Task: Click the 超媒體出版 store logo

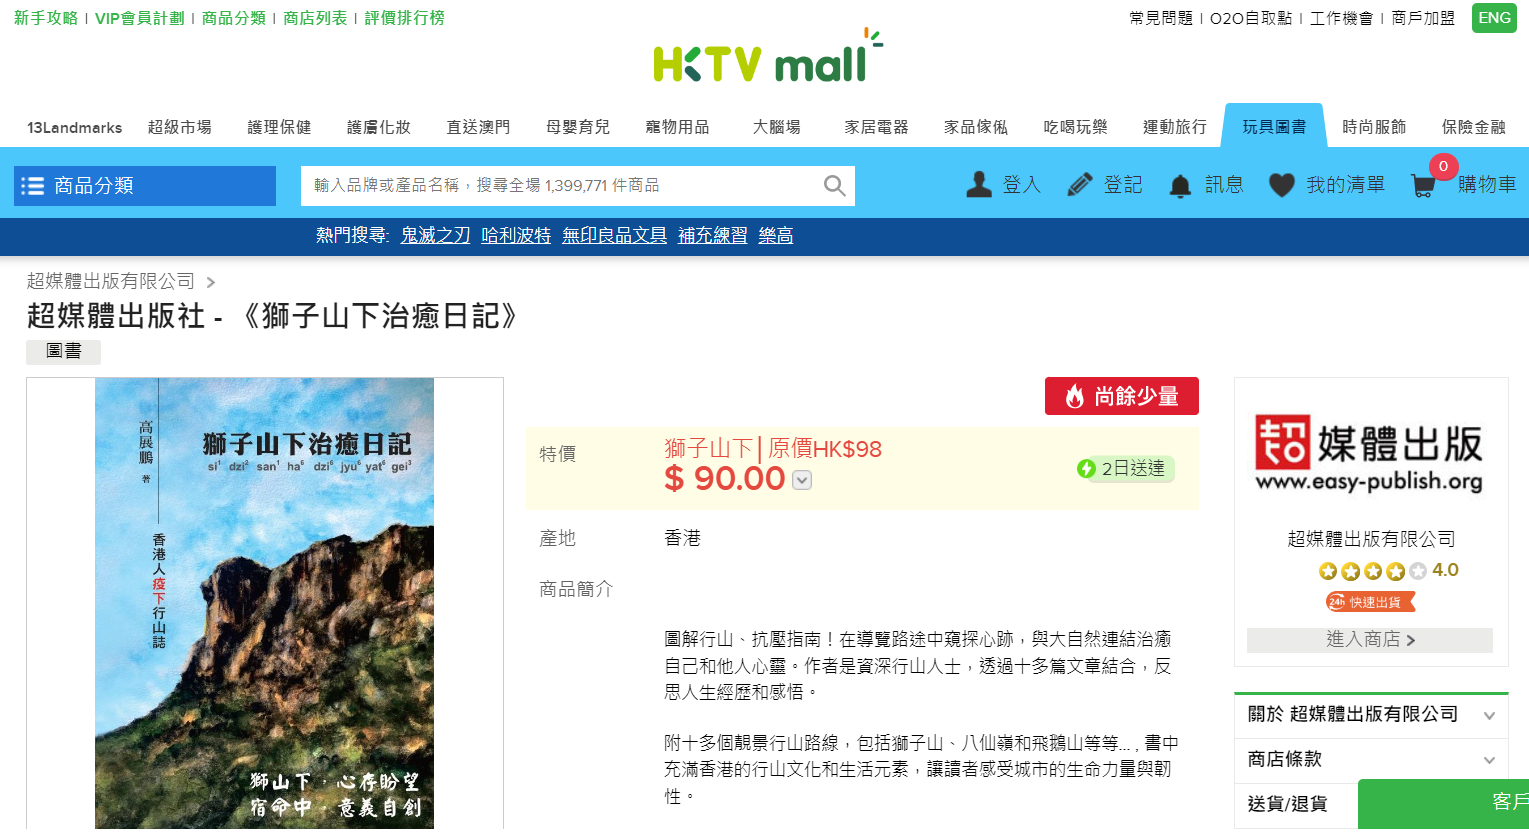Action: pos(1369,453)
